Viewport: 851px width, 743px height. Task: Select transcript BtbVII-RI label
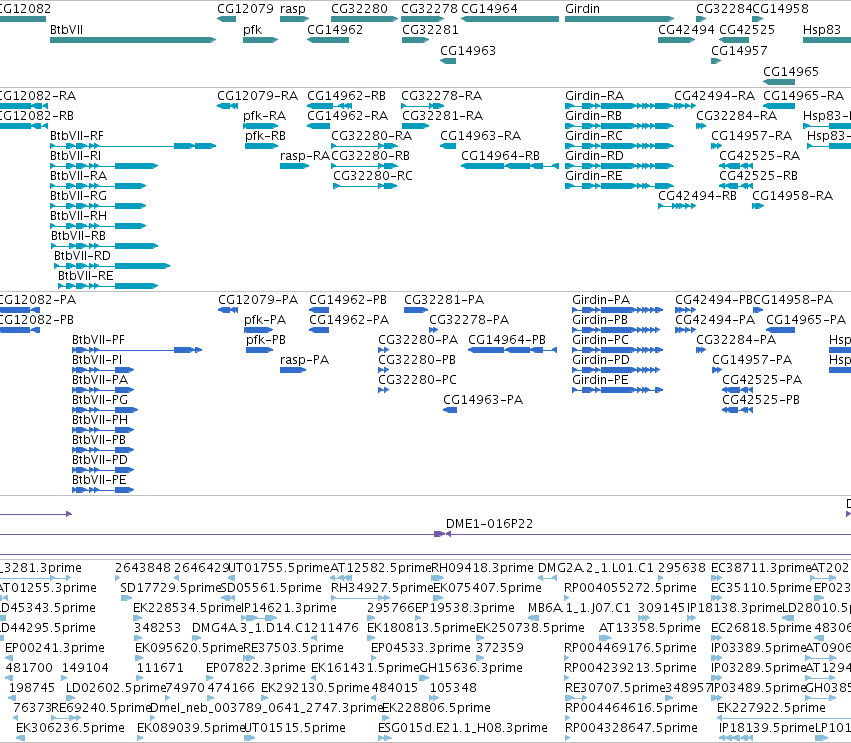pyautogui.click(x=75, y=156)
